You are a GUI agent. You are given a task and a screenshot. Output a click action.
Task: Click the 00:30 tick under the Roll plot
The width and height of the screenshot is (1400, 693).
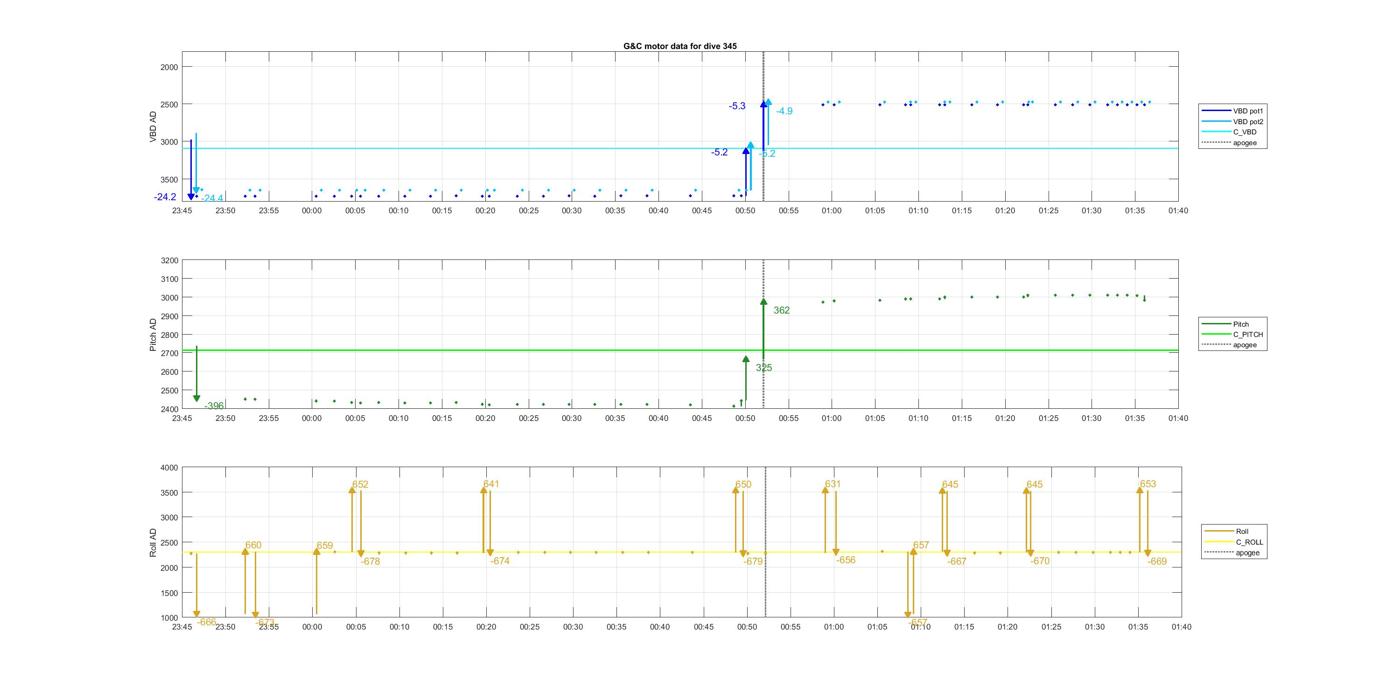pos(572,627)
